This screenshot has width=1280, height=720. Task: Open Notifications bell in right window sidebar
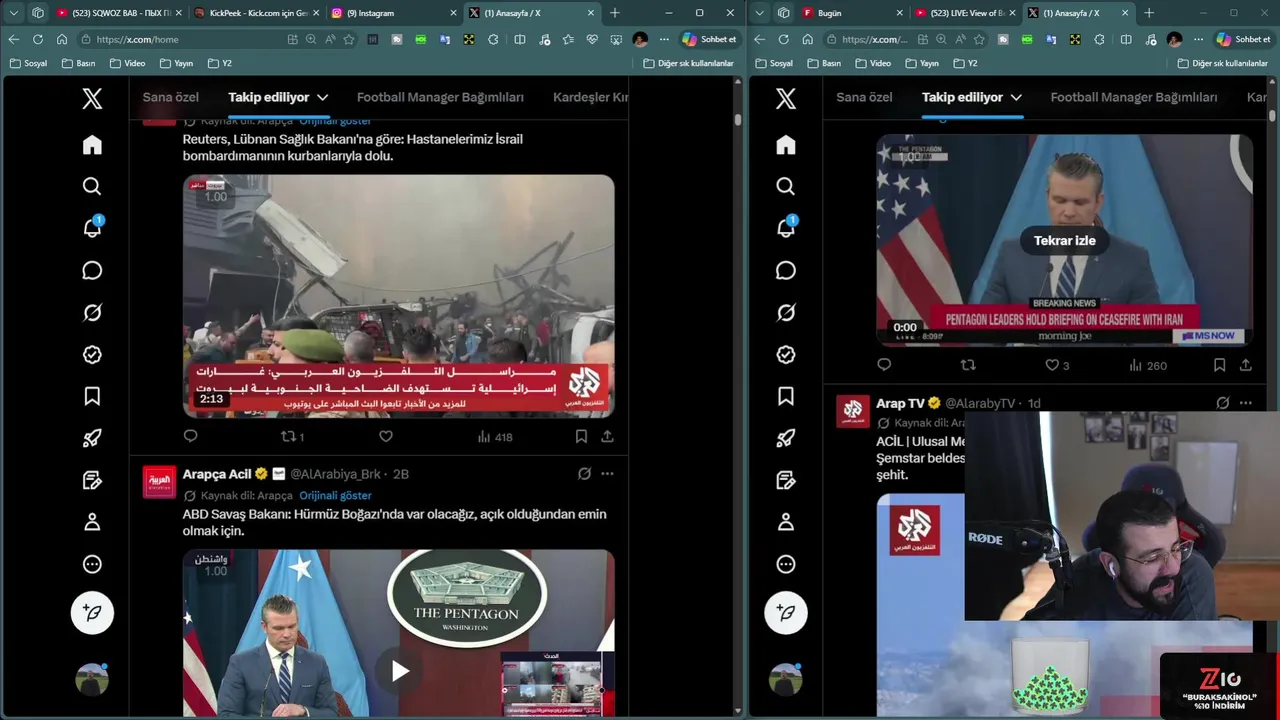point(786,228)
